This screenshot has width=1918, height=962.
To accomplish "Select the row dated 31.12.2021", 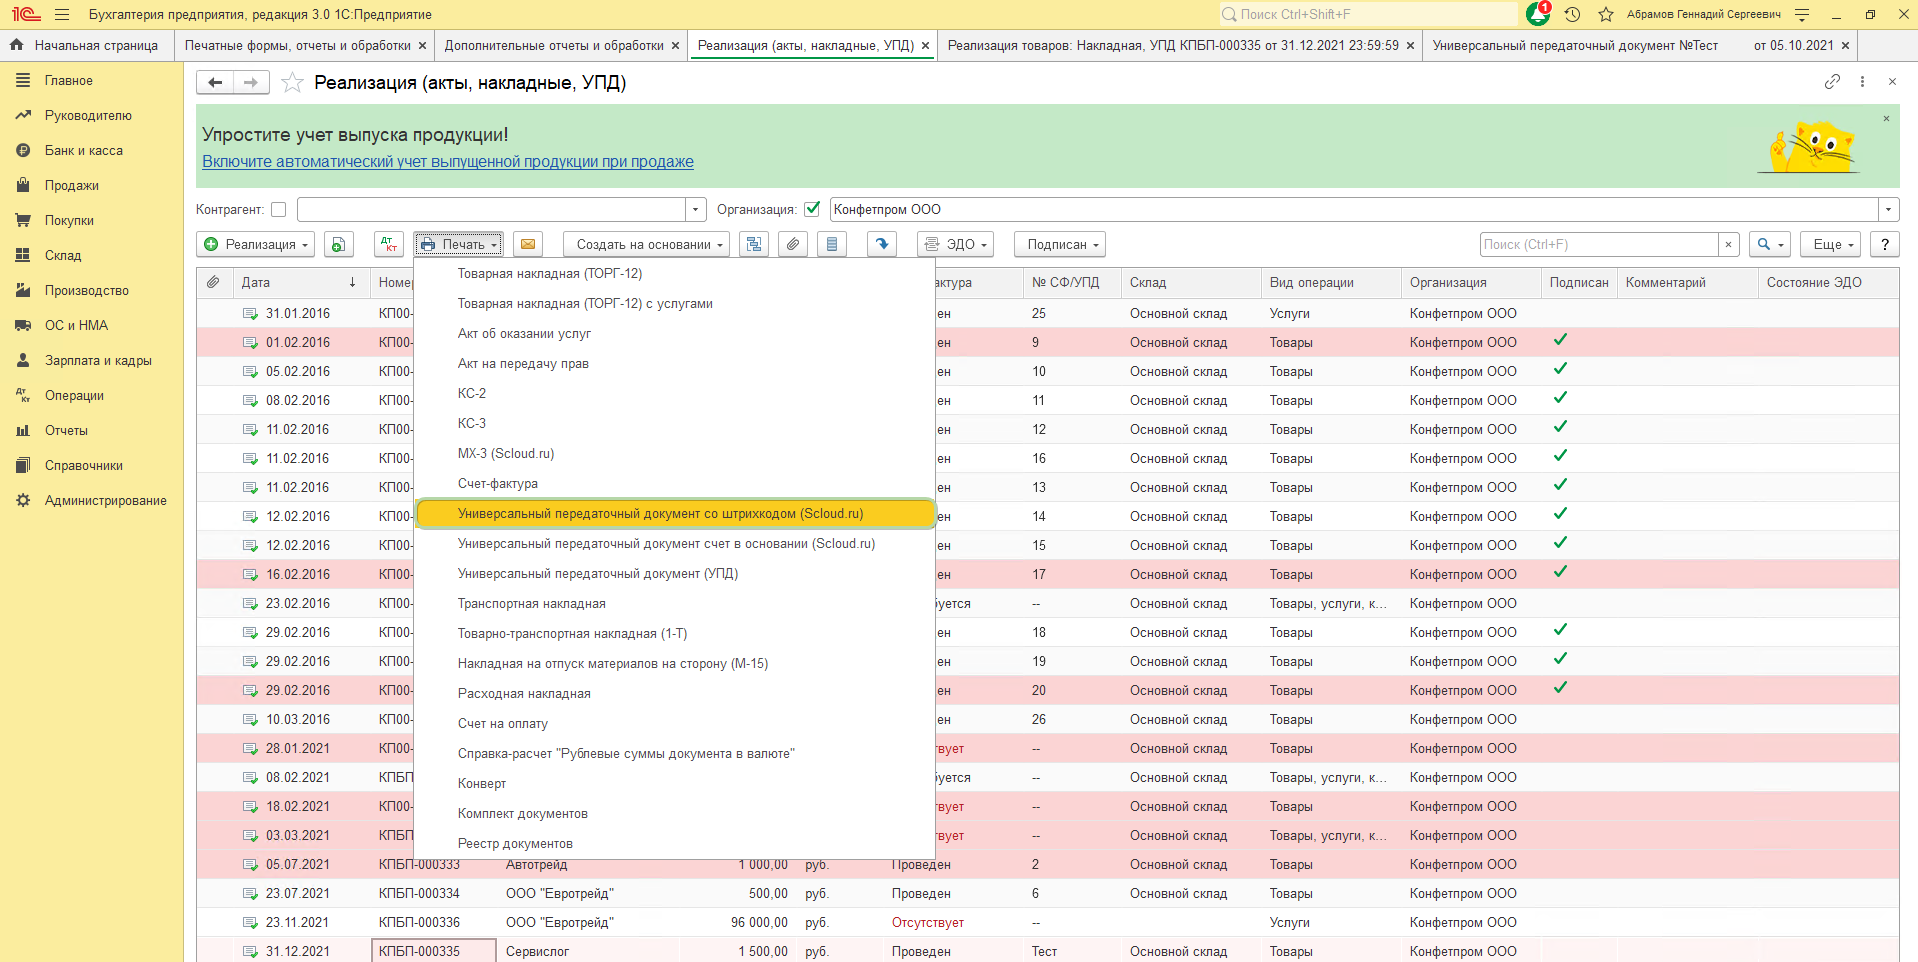I will pyautogui.click(x=1047, y=951).
